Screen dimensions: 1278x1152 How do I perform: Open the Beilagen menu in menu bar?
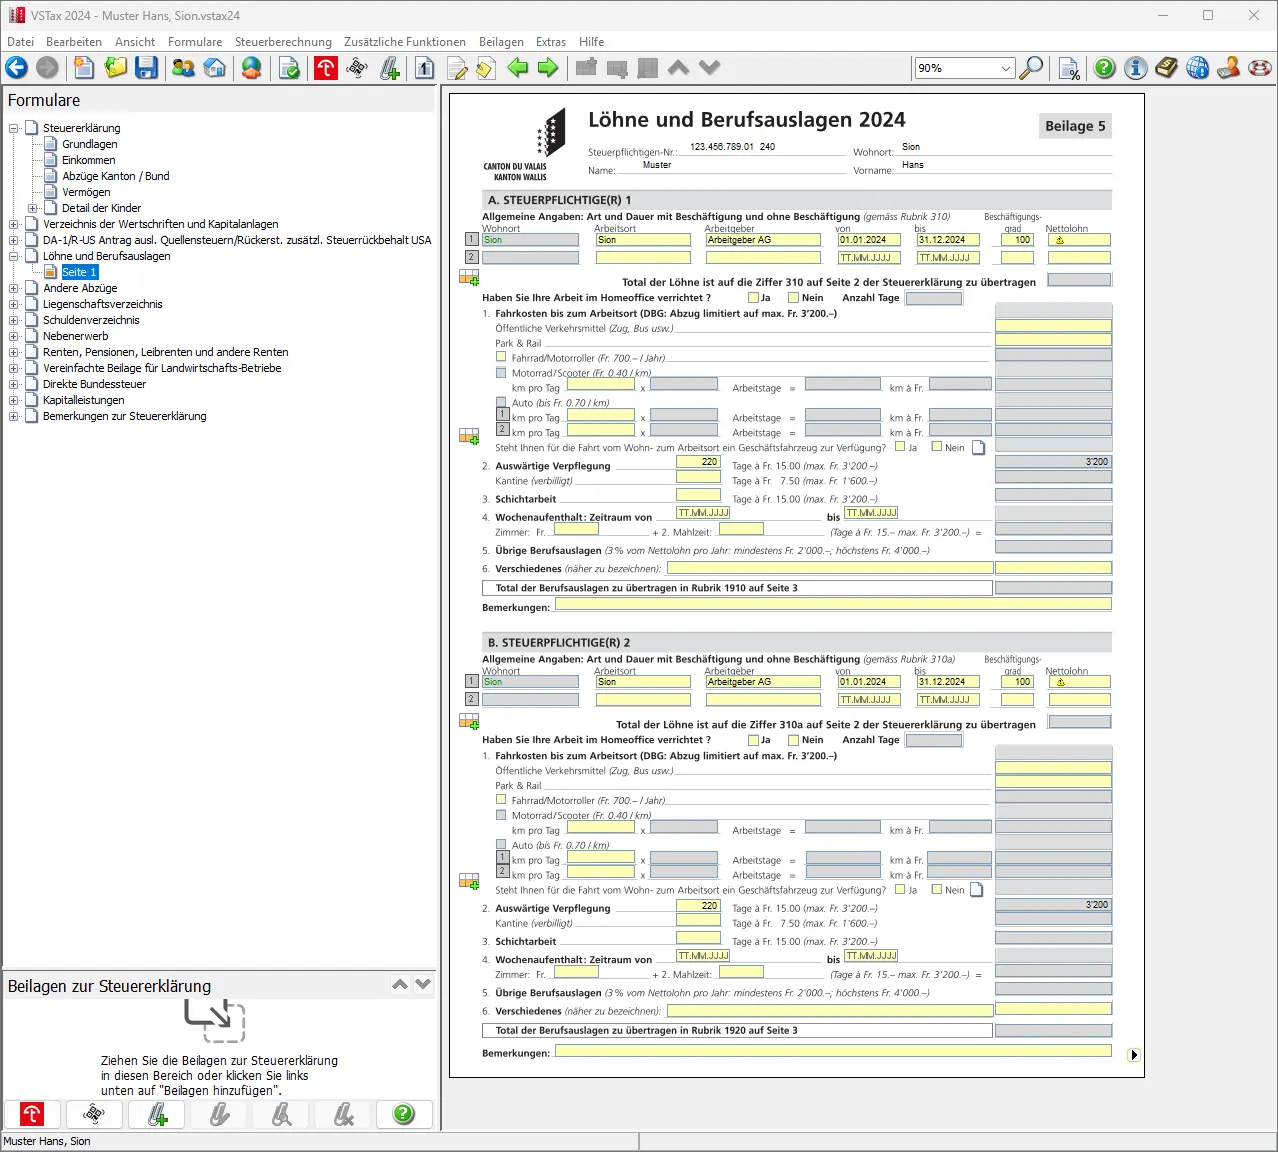[x=501, y=42]
